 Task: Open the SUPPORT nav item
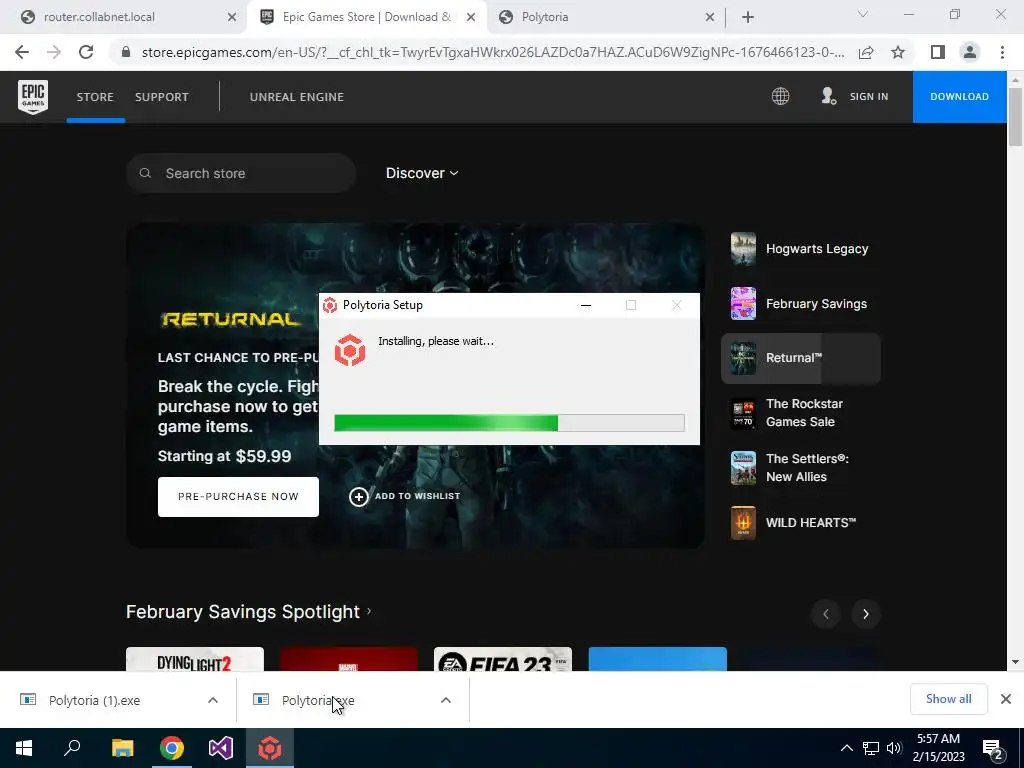point(162,97)
